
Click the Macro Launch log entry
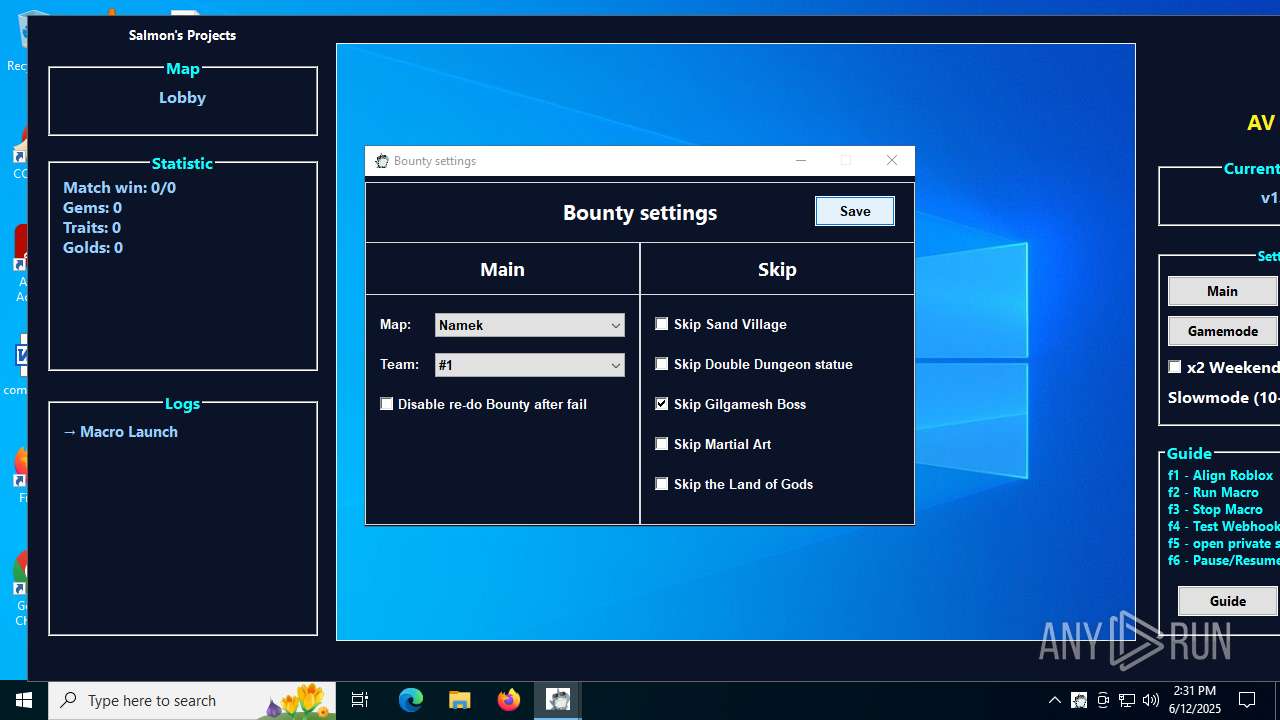click(x=121, y=432)
